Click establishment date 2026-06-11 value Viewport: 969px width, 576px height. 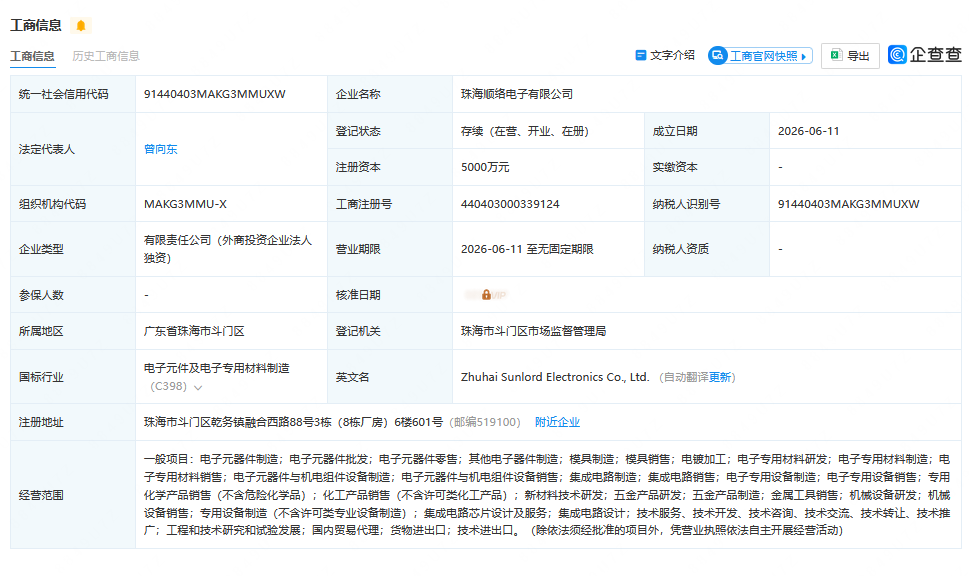(x=808, y=131)
